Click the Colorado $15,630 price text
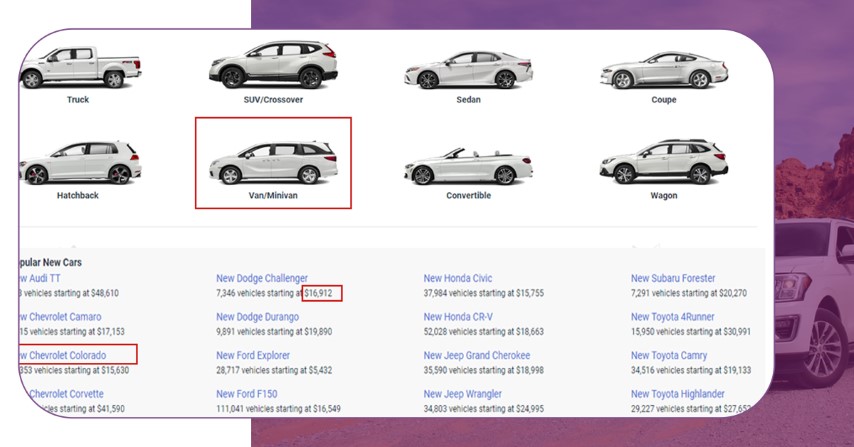Viewport: 854px width, 447px height. point(115,371)
